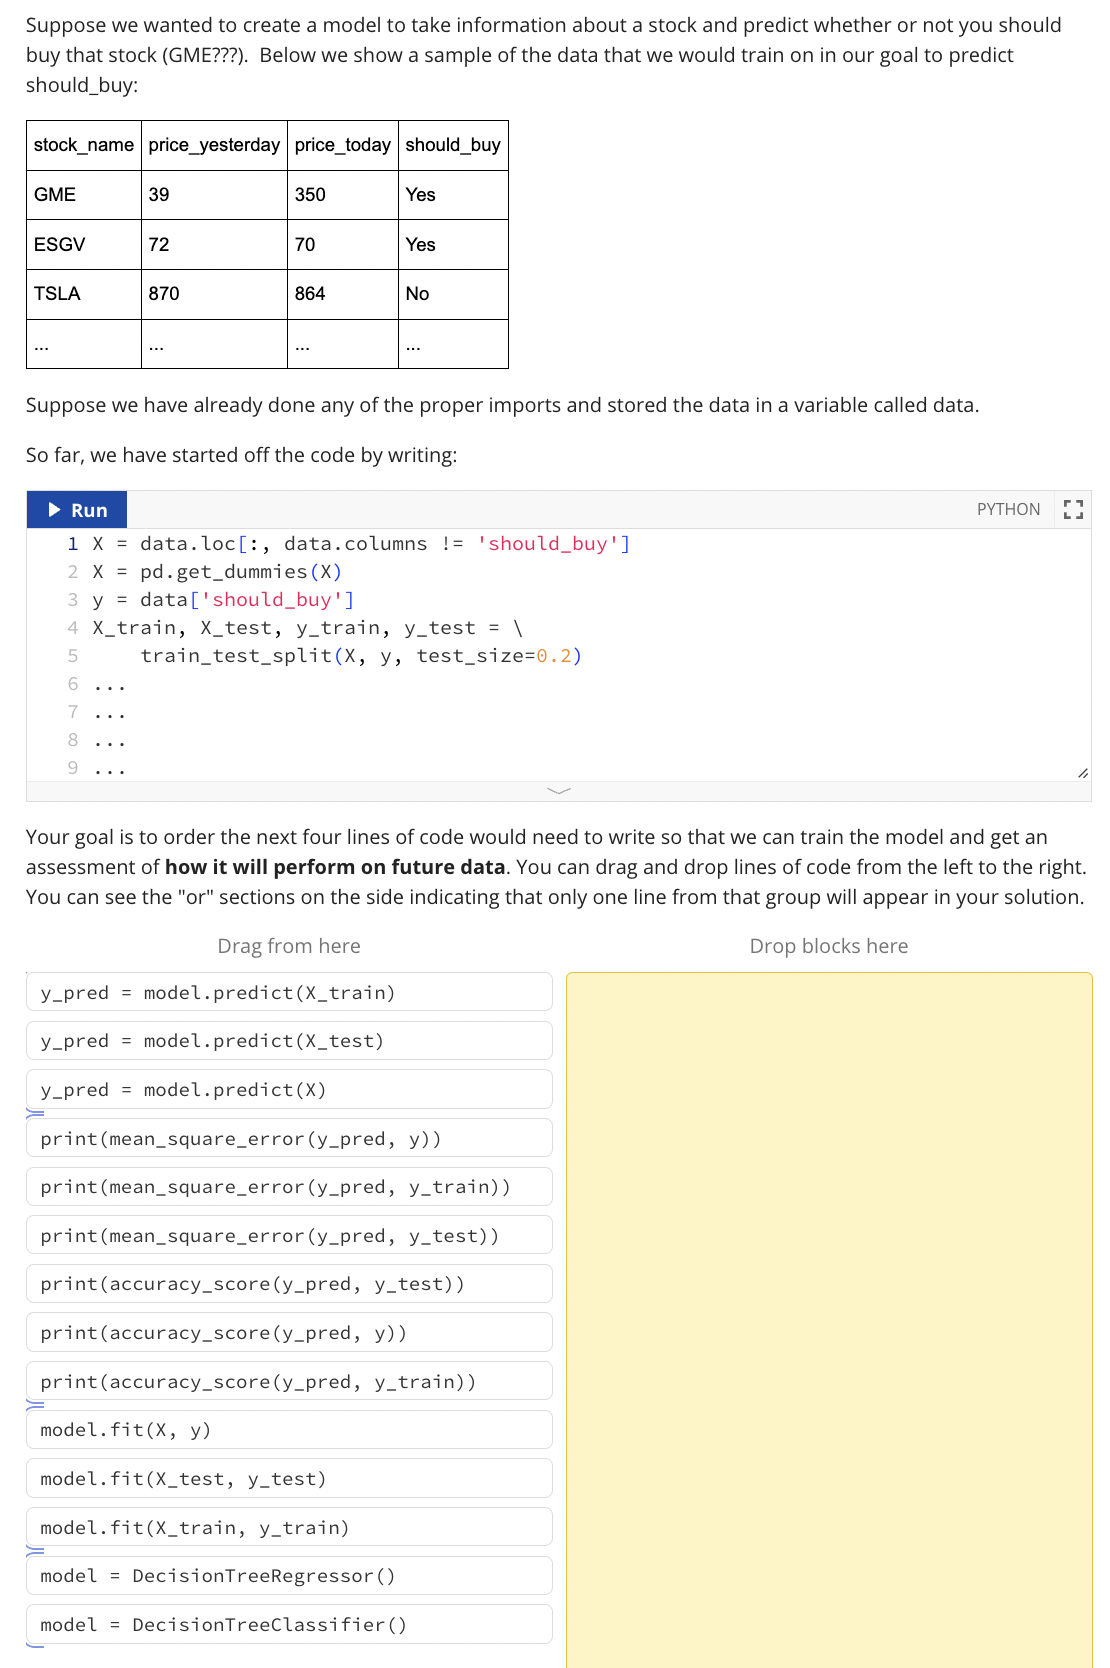1110x1668 pixels.
Task: Click the value 864 in TSLA row
Action: (x=343, y=294)
